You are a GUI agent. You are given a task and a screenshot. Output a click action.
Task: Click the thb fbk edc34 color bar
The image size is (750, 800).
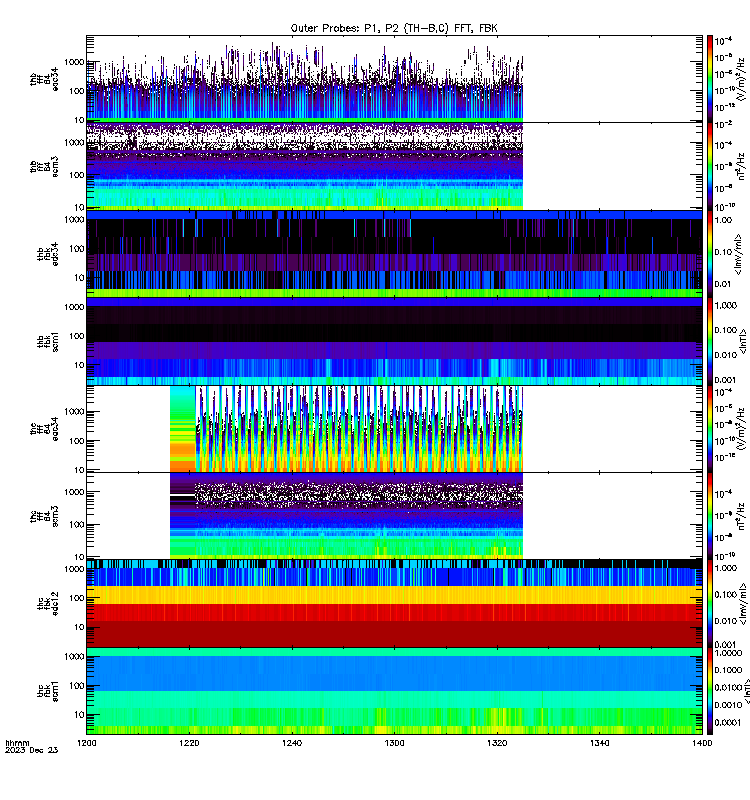(x=710, y=254)
